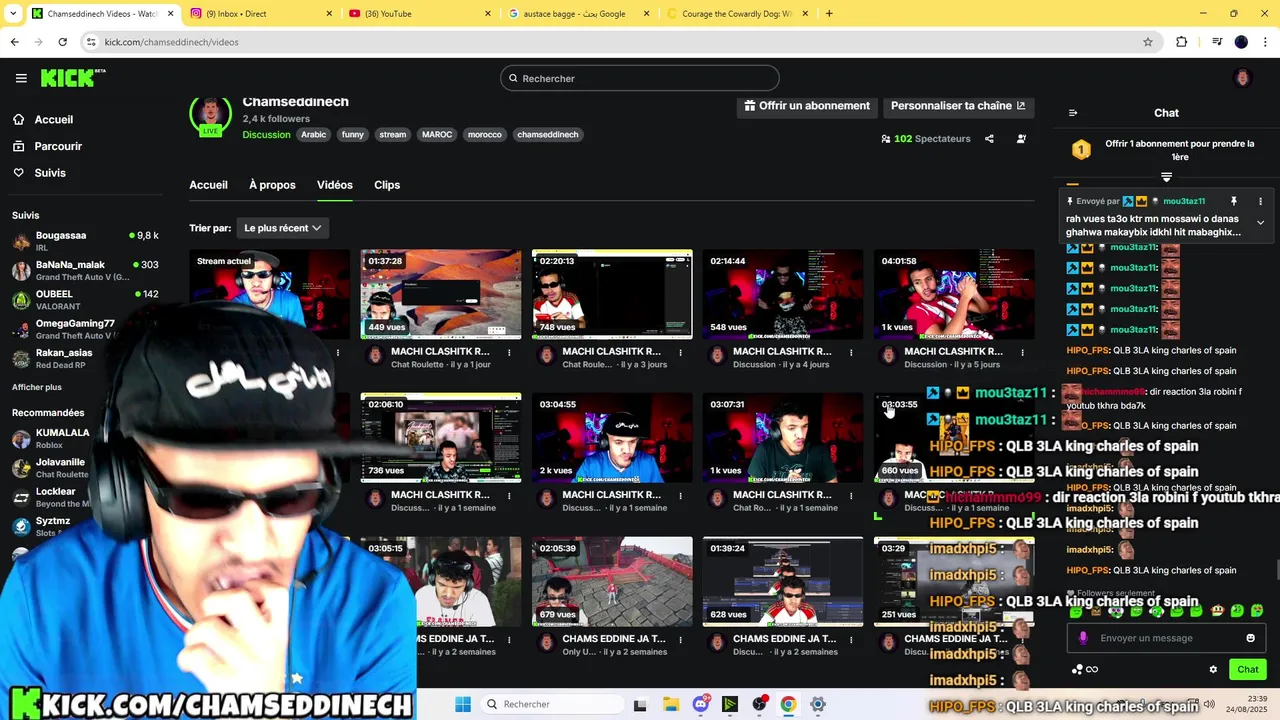Switch to the À propos tab

click(x=272, y=185)
